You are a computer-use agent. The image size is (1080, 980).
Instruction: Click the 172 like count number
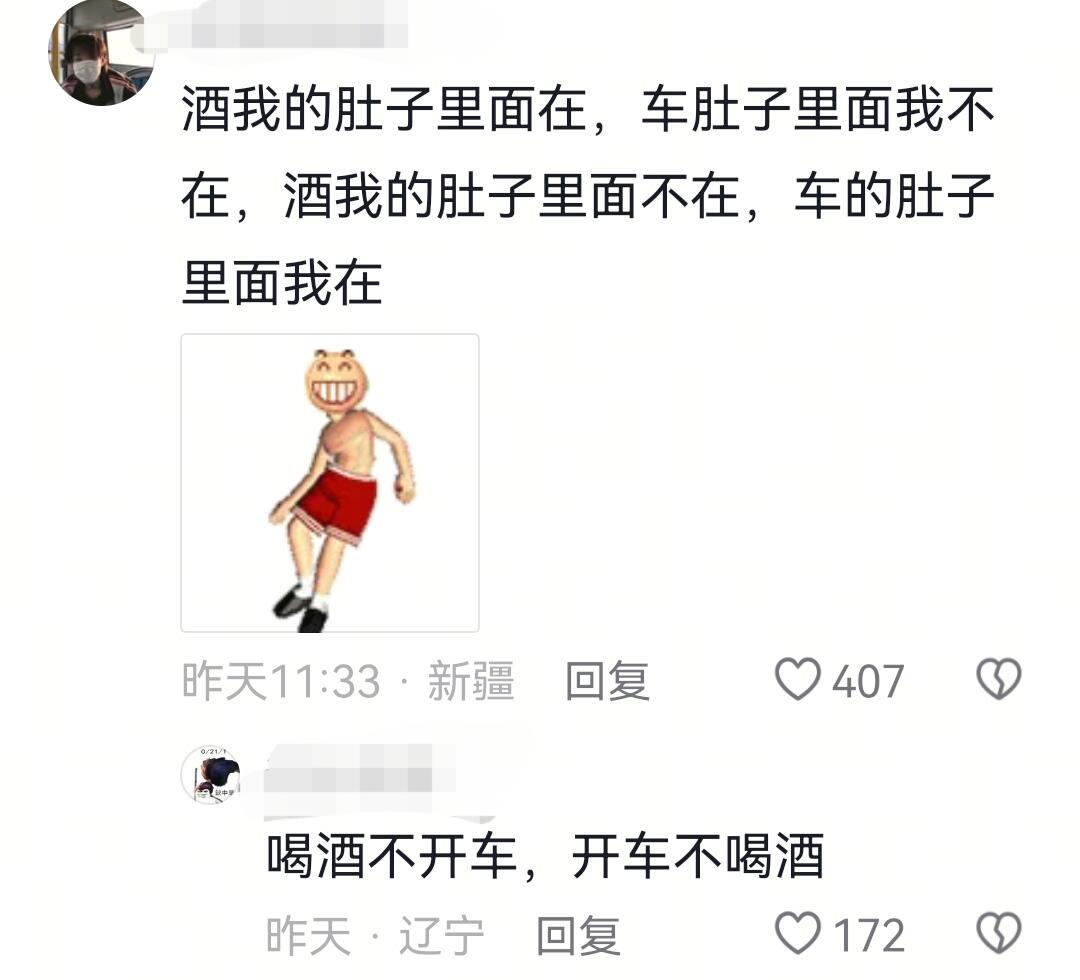(x=869, y=935)
